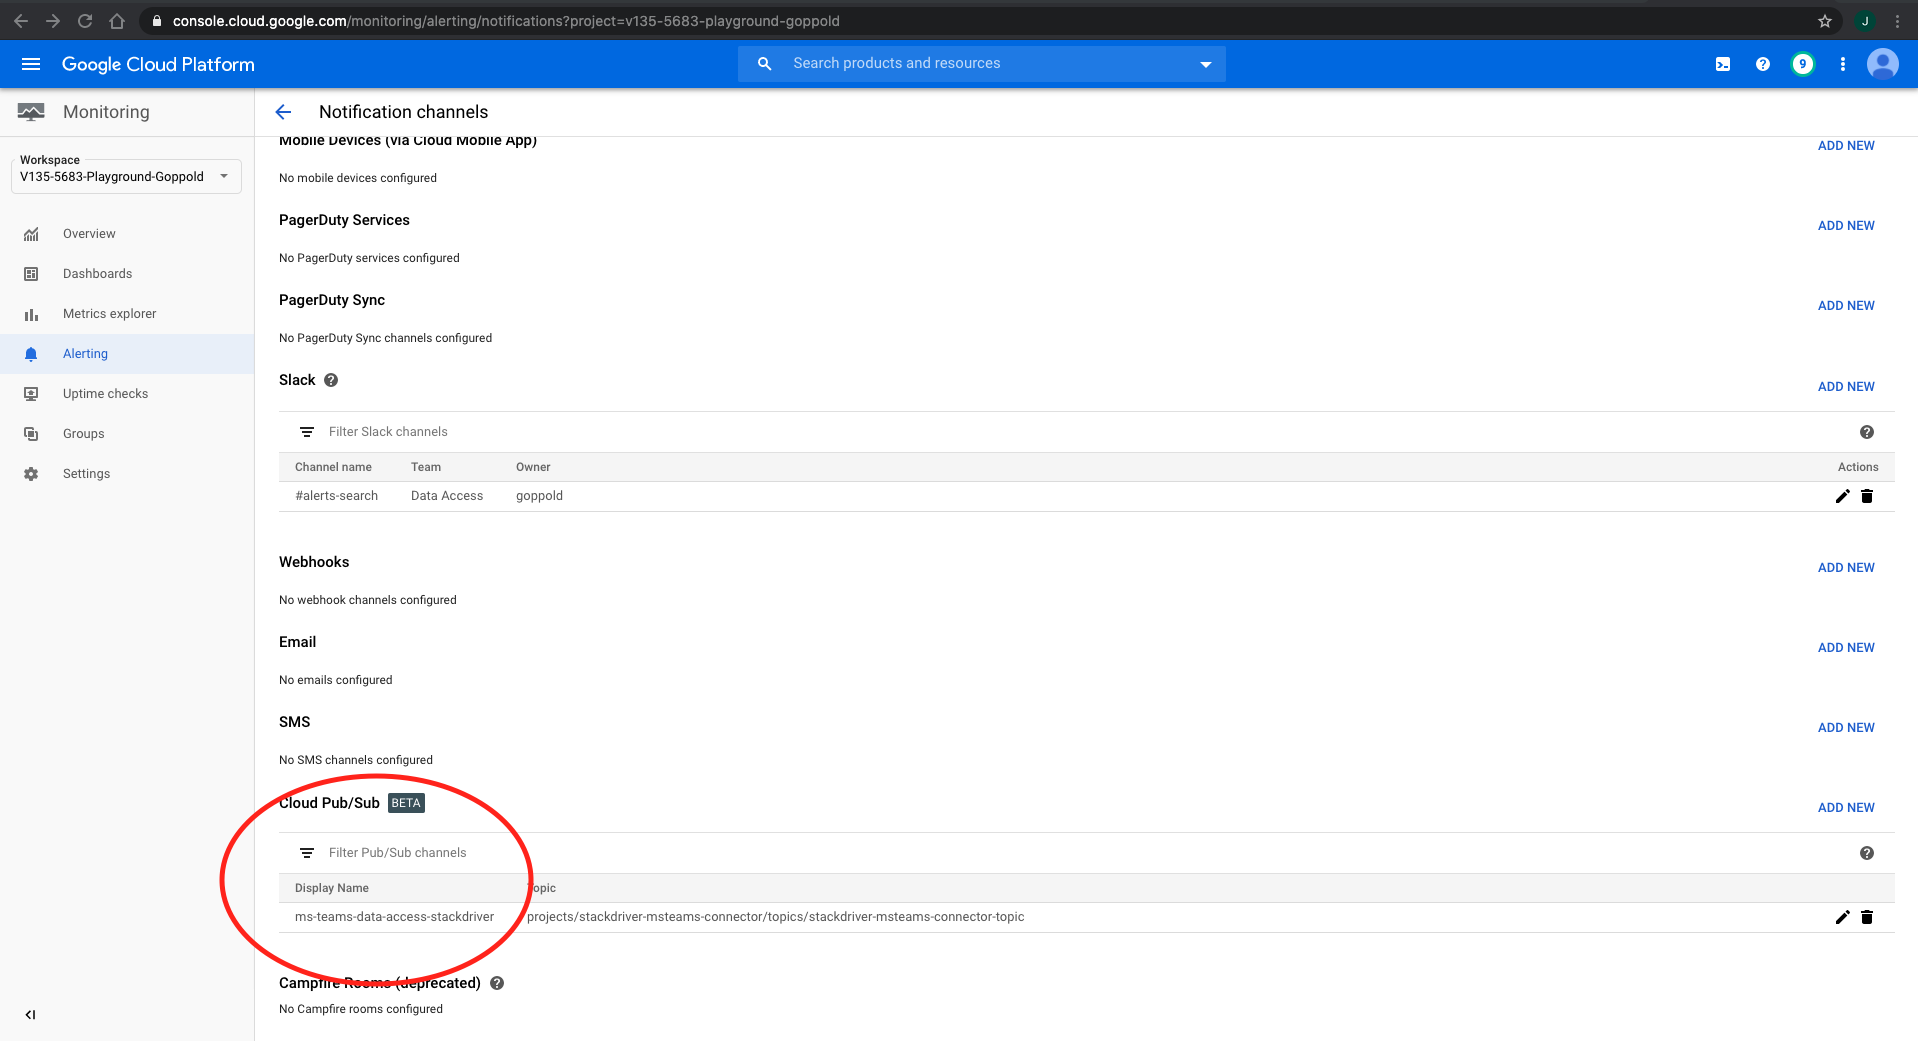This screenshot has width=1918, height=1041.
Task: Click the Owner column header
Action: click(533, 467)
